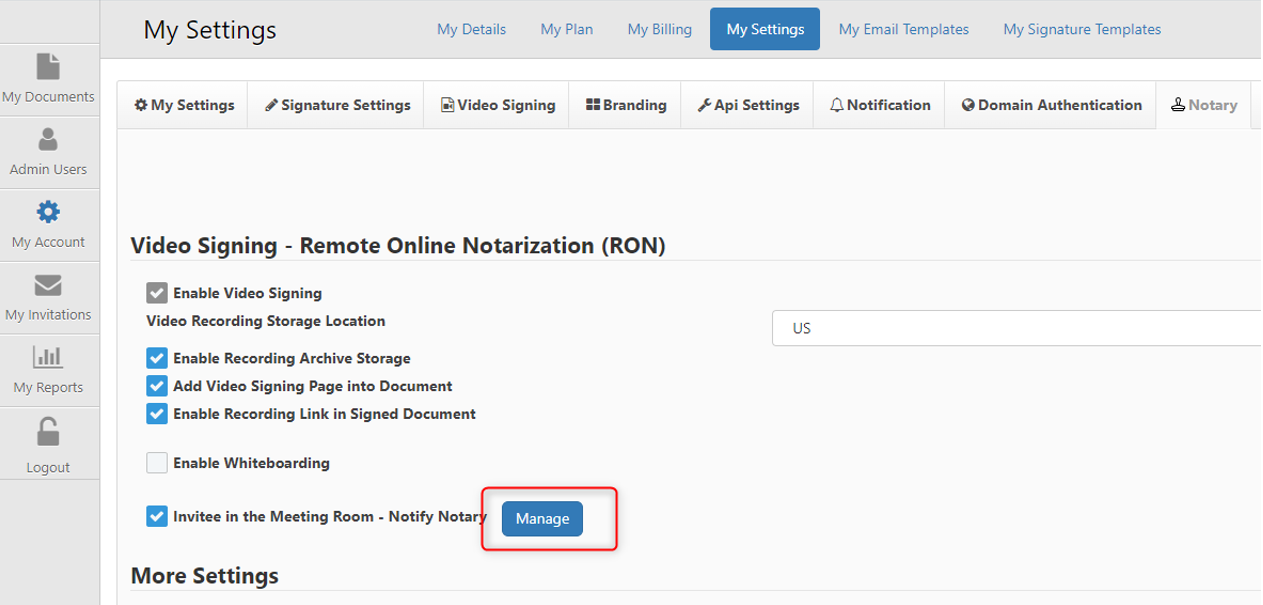Switch to the Notary tab
The image size is (1263, 605).
pyautogui.click(x=1203, y=105)
